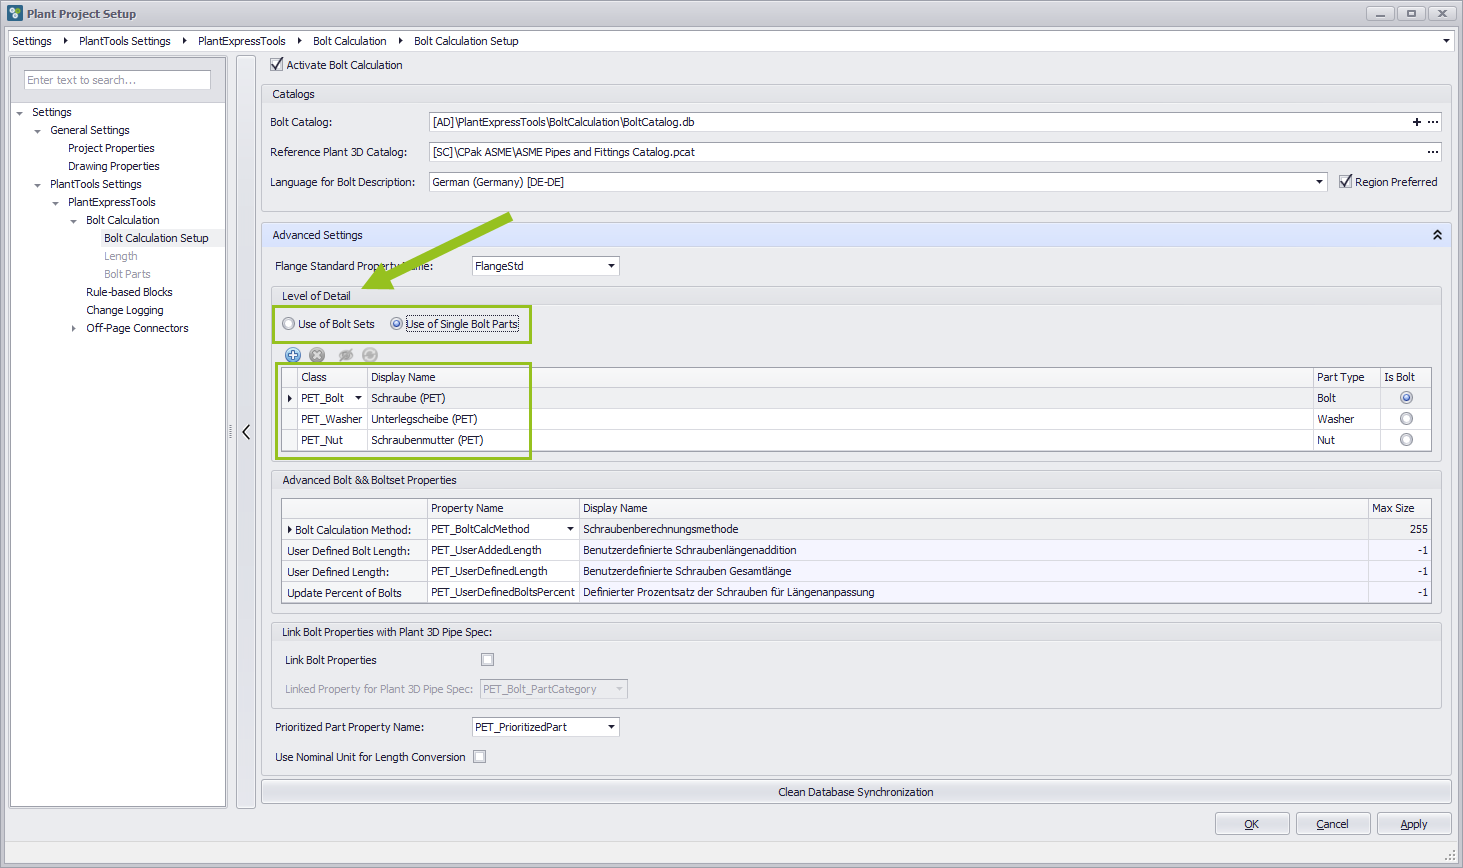
Task: Click the Max Size 255 cell
Action: (x=1400, y=529)
